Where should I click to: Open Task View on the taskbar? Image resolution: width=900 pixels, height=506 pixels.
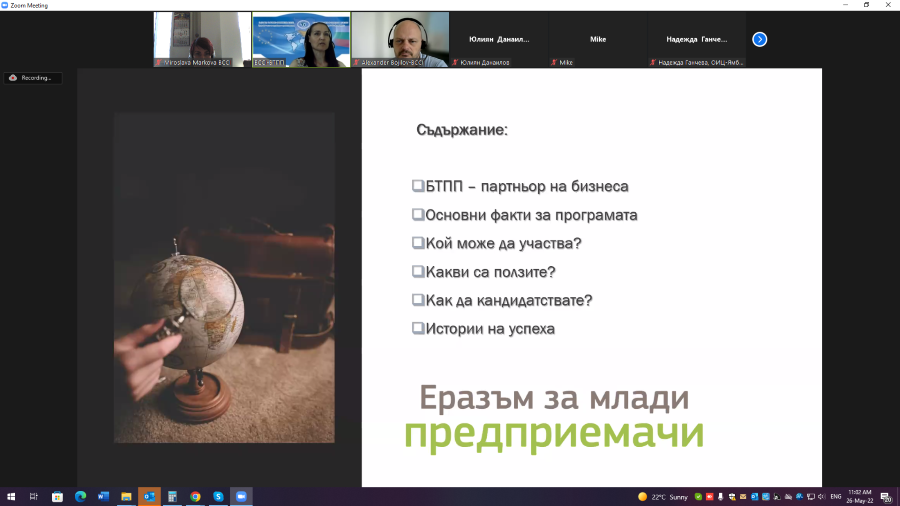pyautogui.click(x=34, y=497)
